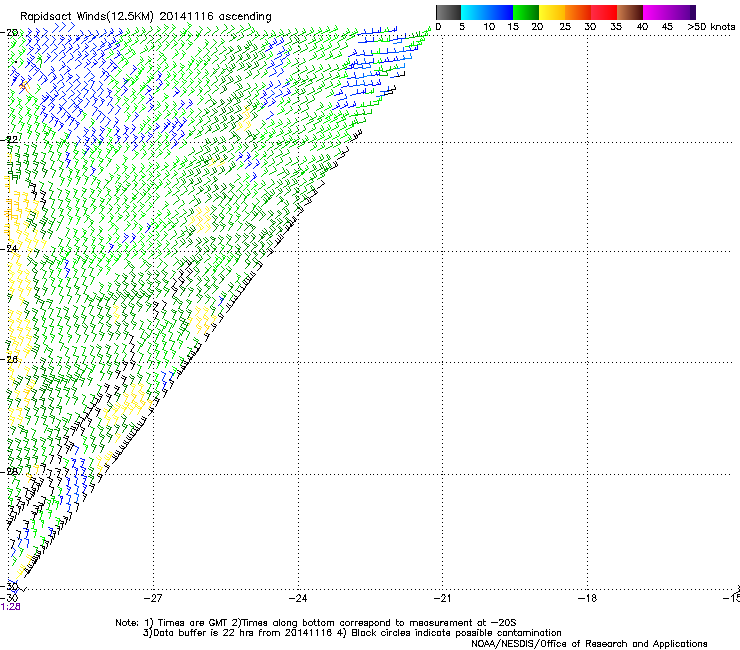Click the magenta 40-45 knots legend segment
The height and width of the screenshot is (650, 740).
coord(656,12)
